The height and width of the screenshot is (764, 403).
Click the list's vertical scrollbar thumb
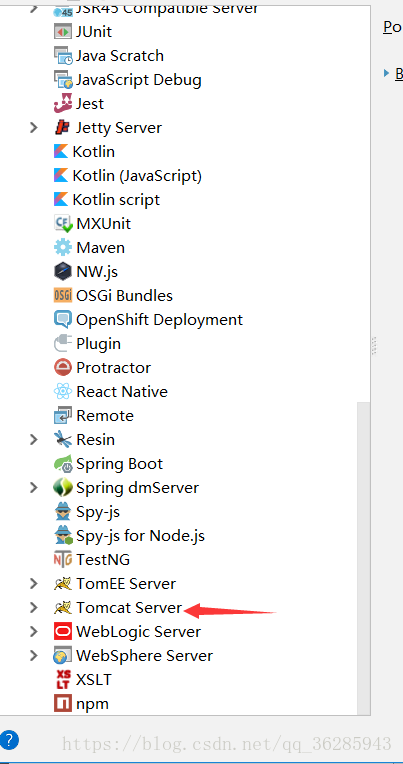364,558
